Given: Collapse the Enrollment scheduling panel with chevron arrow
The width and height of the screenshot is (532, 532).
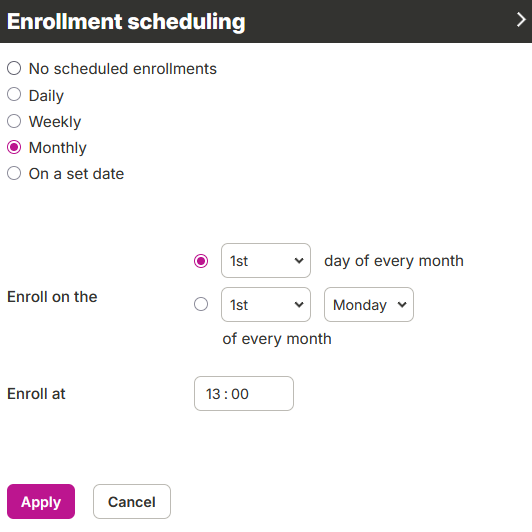Looking at the screenshot, I should [521, 20].
